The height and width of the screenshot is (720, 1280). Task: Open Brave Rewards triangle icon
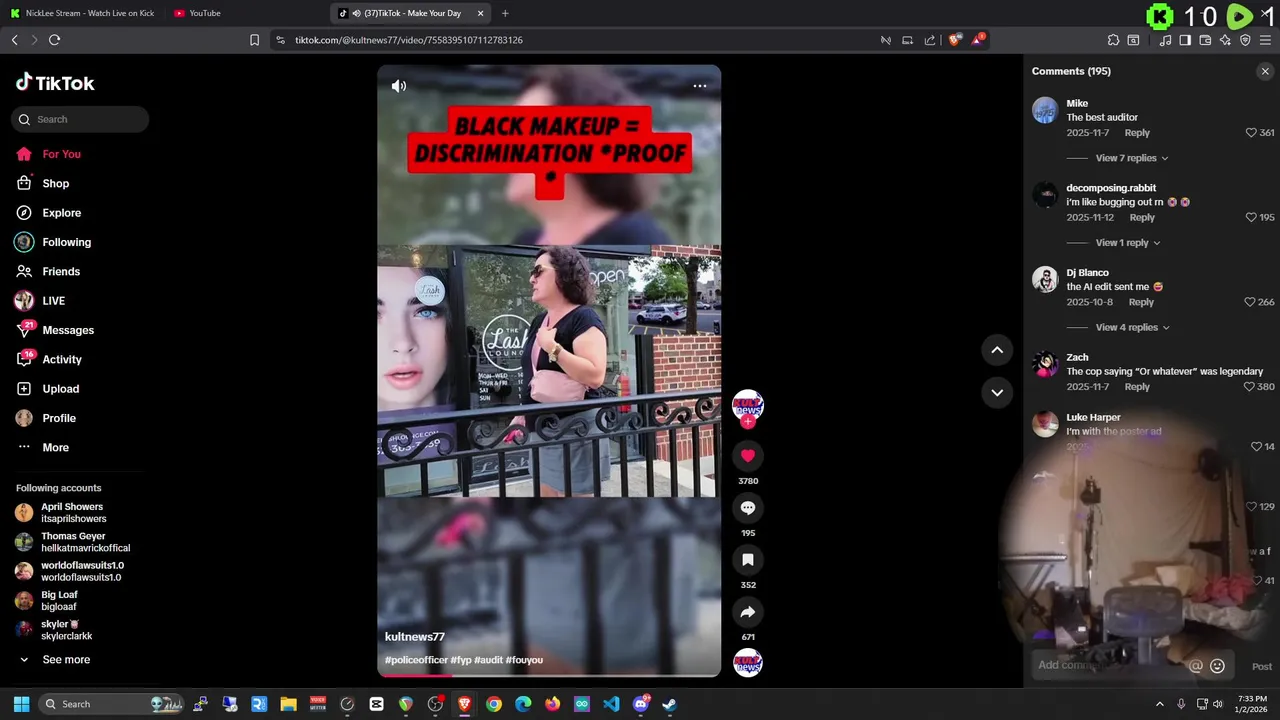978,40
